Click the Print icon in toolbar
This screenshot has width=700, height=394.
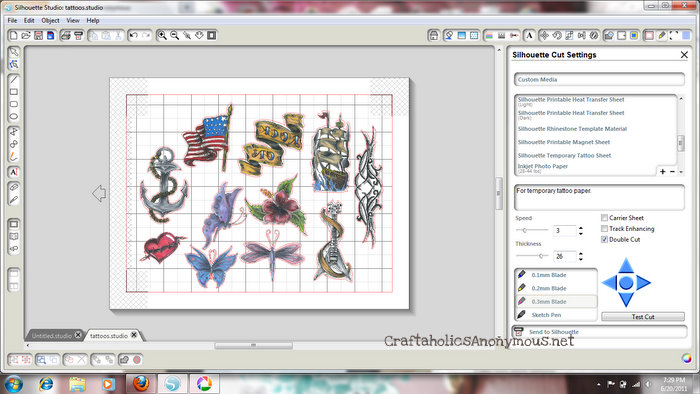[x=66, y=35]
